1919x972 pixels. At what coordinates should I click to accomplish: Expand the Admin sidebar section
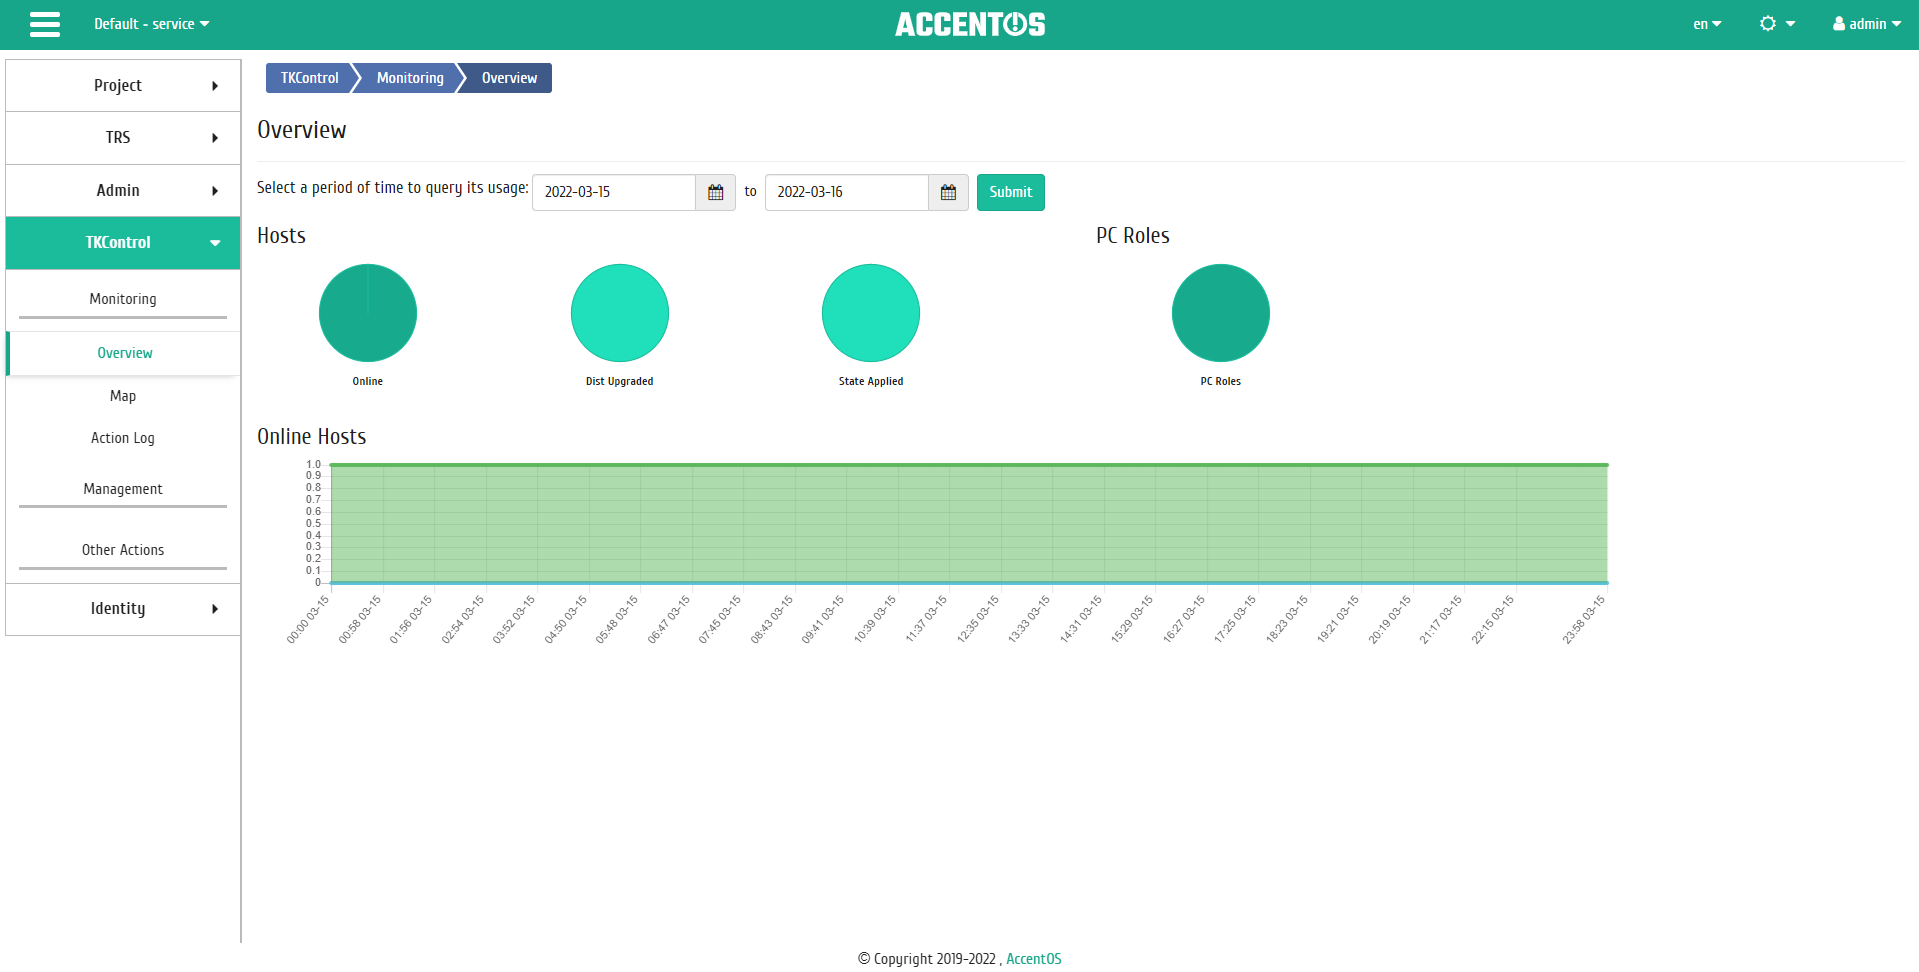(123, 191)
